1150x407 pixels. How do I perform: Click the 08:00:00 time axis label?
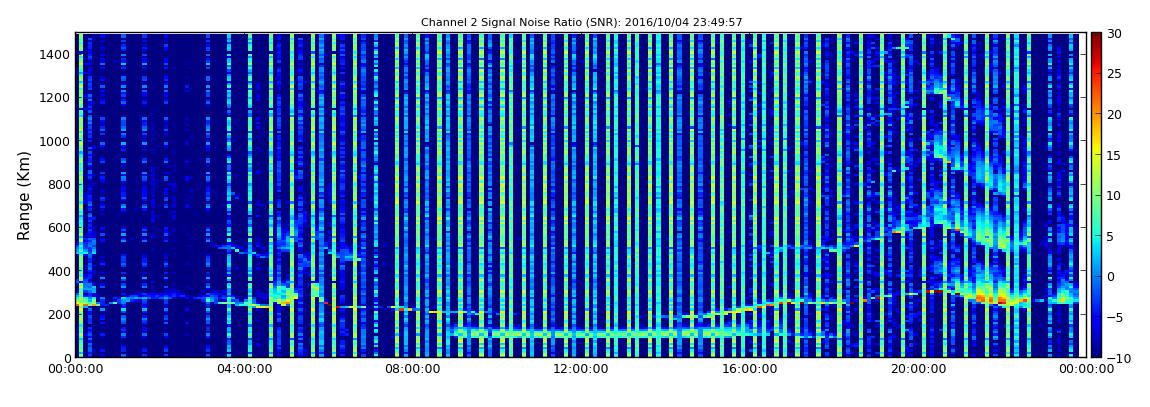[412, 370]
